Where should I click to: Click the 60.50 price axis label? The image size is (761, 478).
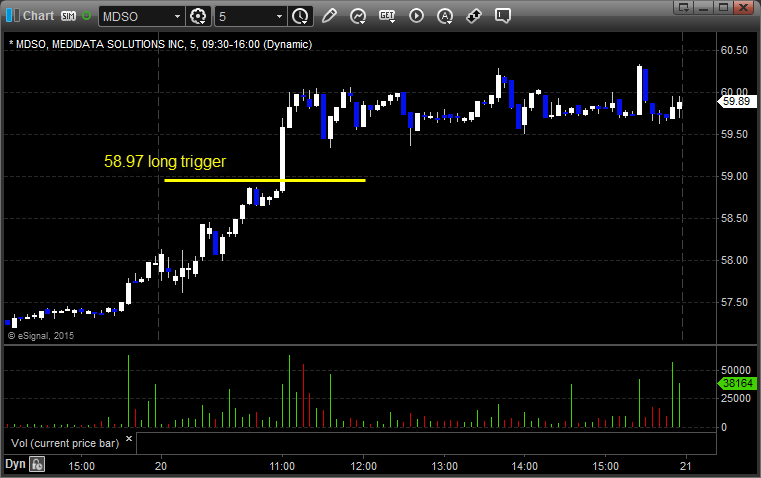tap(734, 50)
